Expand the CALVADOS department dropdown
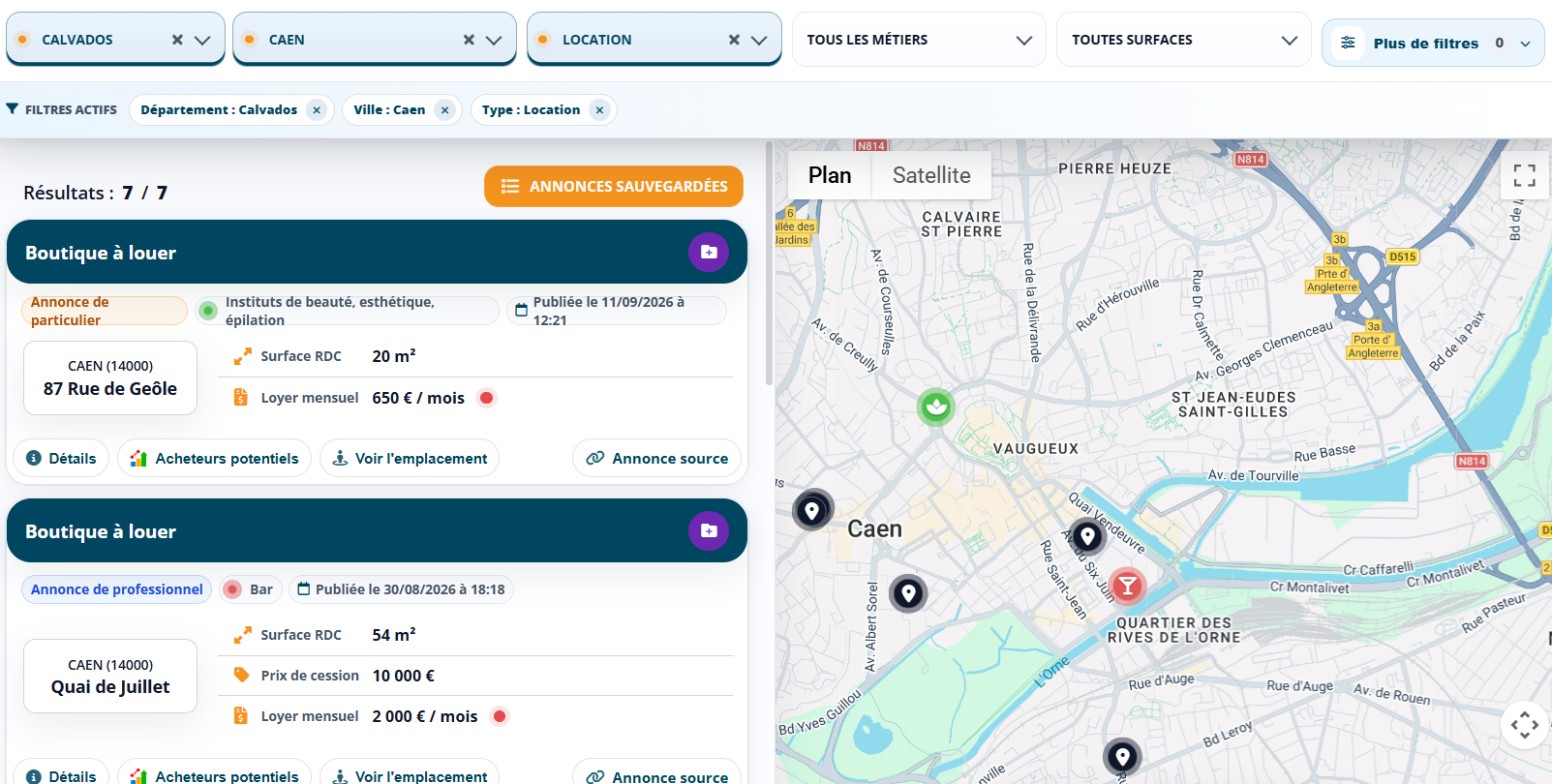This screenshot has height=784, width=1552. (x=202, y=40)
